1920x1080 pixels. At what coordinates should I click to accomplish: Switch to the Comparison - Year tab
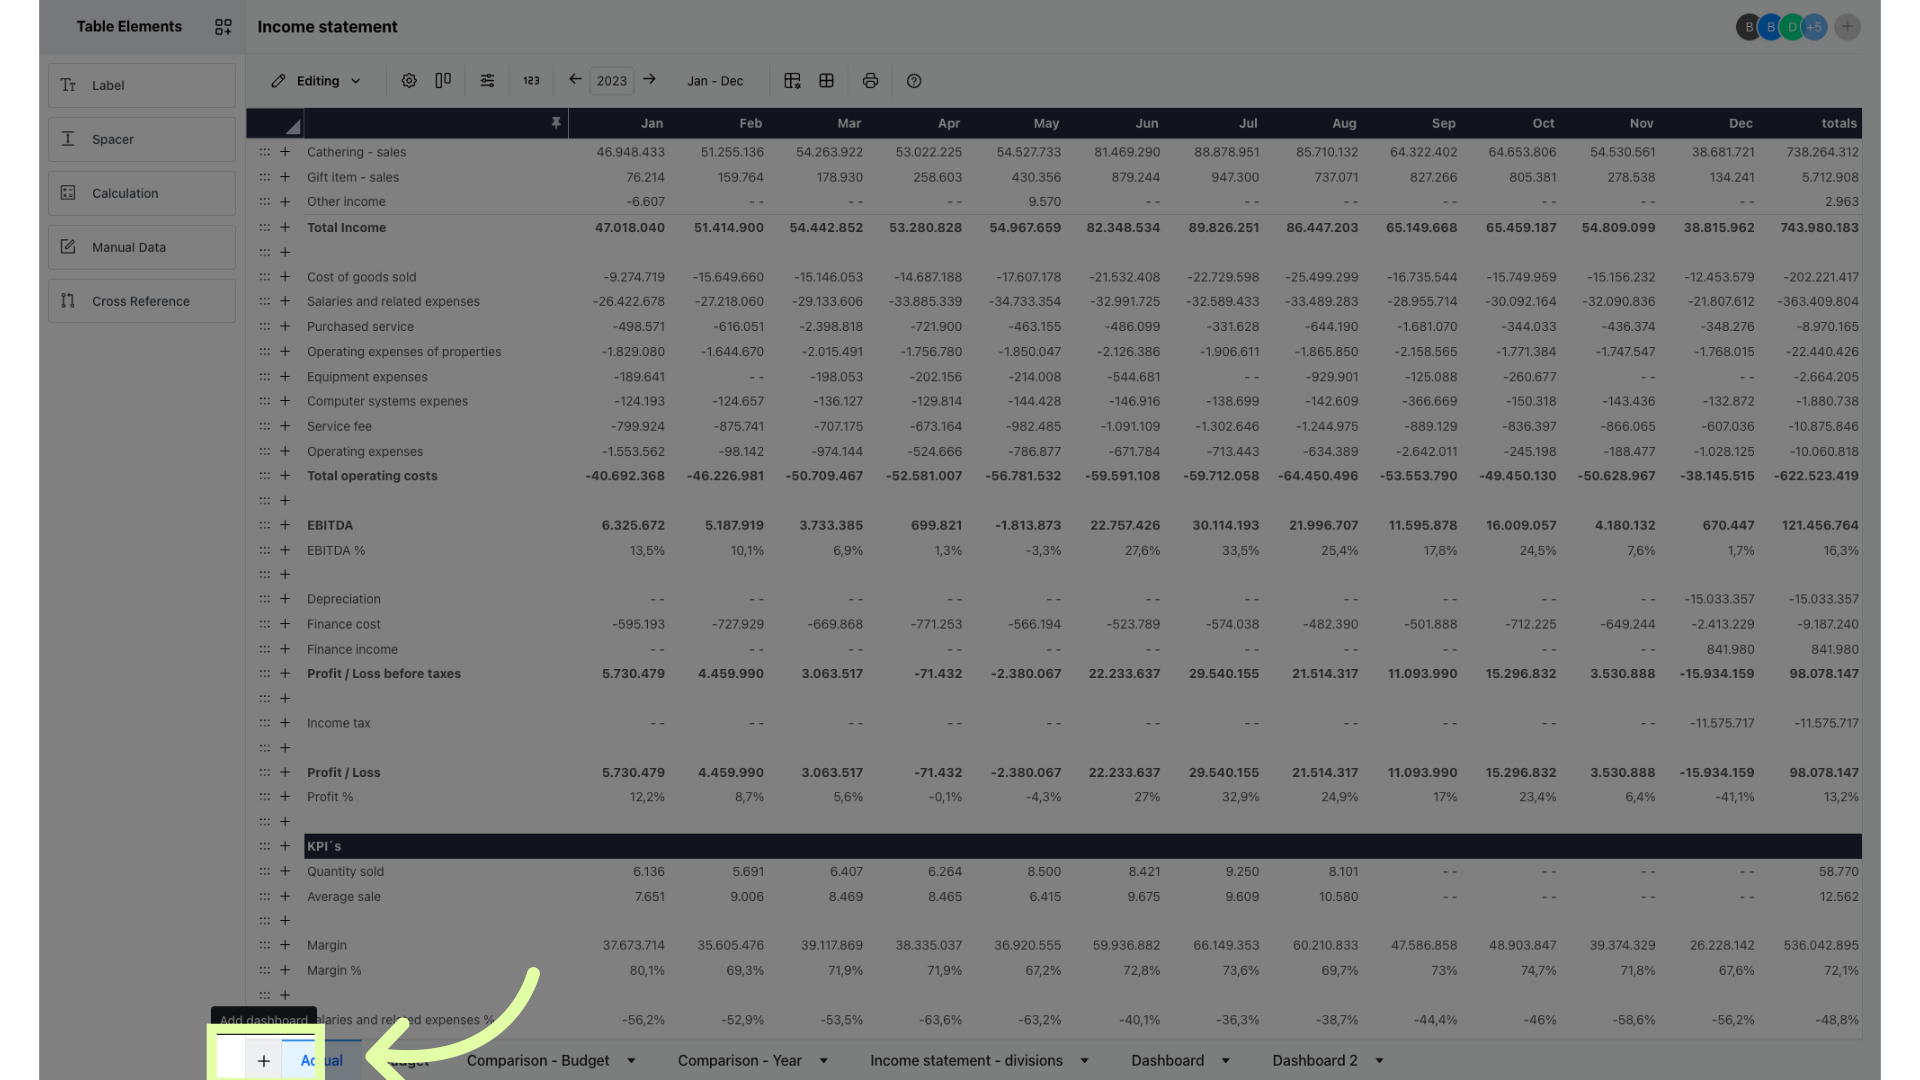click(739, 1061)
